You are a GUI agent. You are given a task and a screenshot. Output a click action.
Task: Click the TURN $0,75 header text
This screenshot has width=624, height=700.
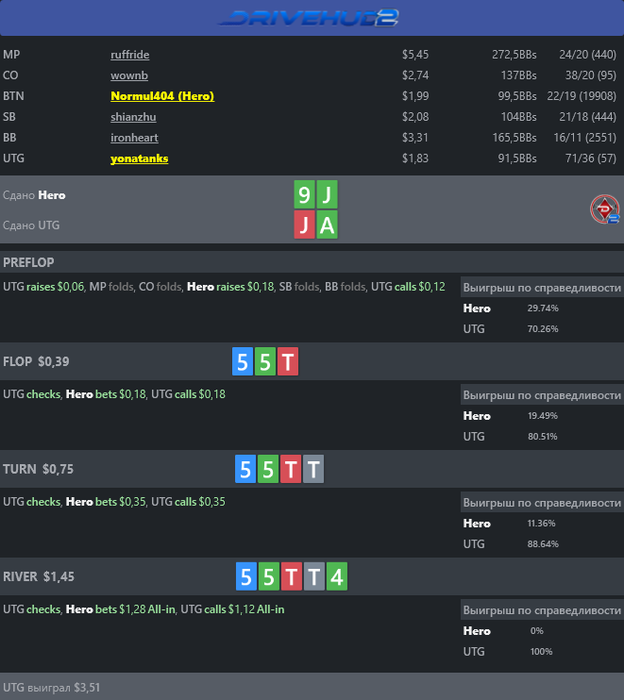point(38,469)
